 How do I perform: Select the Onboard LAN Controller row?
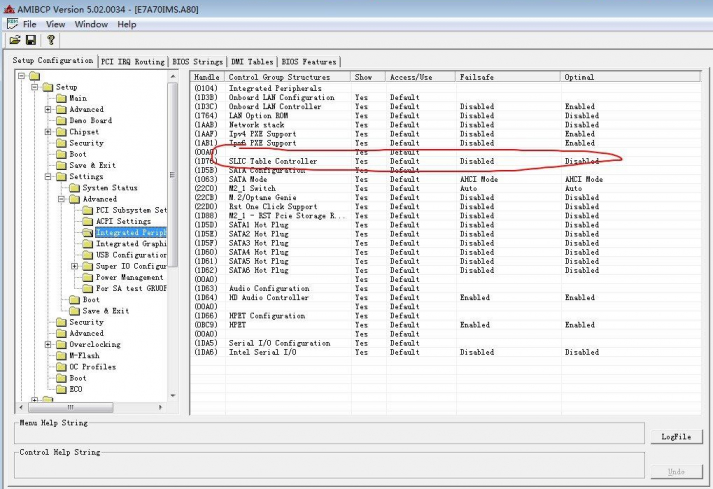pyautogui.click(x=446, y=106)
